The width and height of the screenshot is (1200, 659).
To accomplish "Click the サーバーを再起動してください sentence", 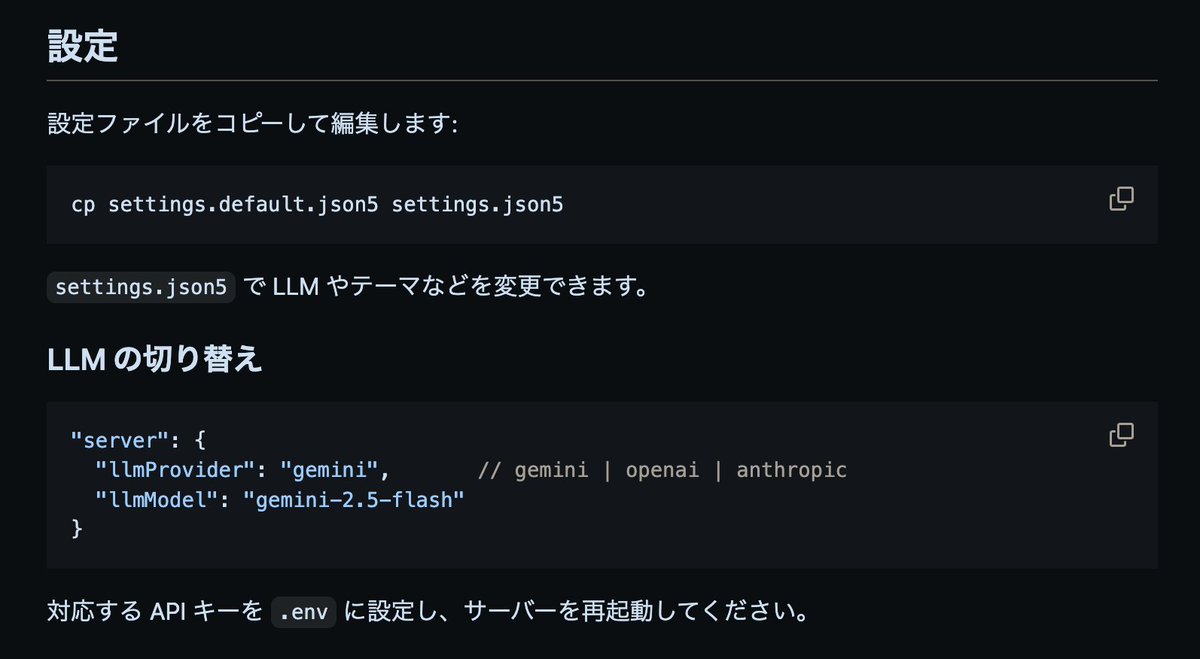I will [x=636, y=610].
